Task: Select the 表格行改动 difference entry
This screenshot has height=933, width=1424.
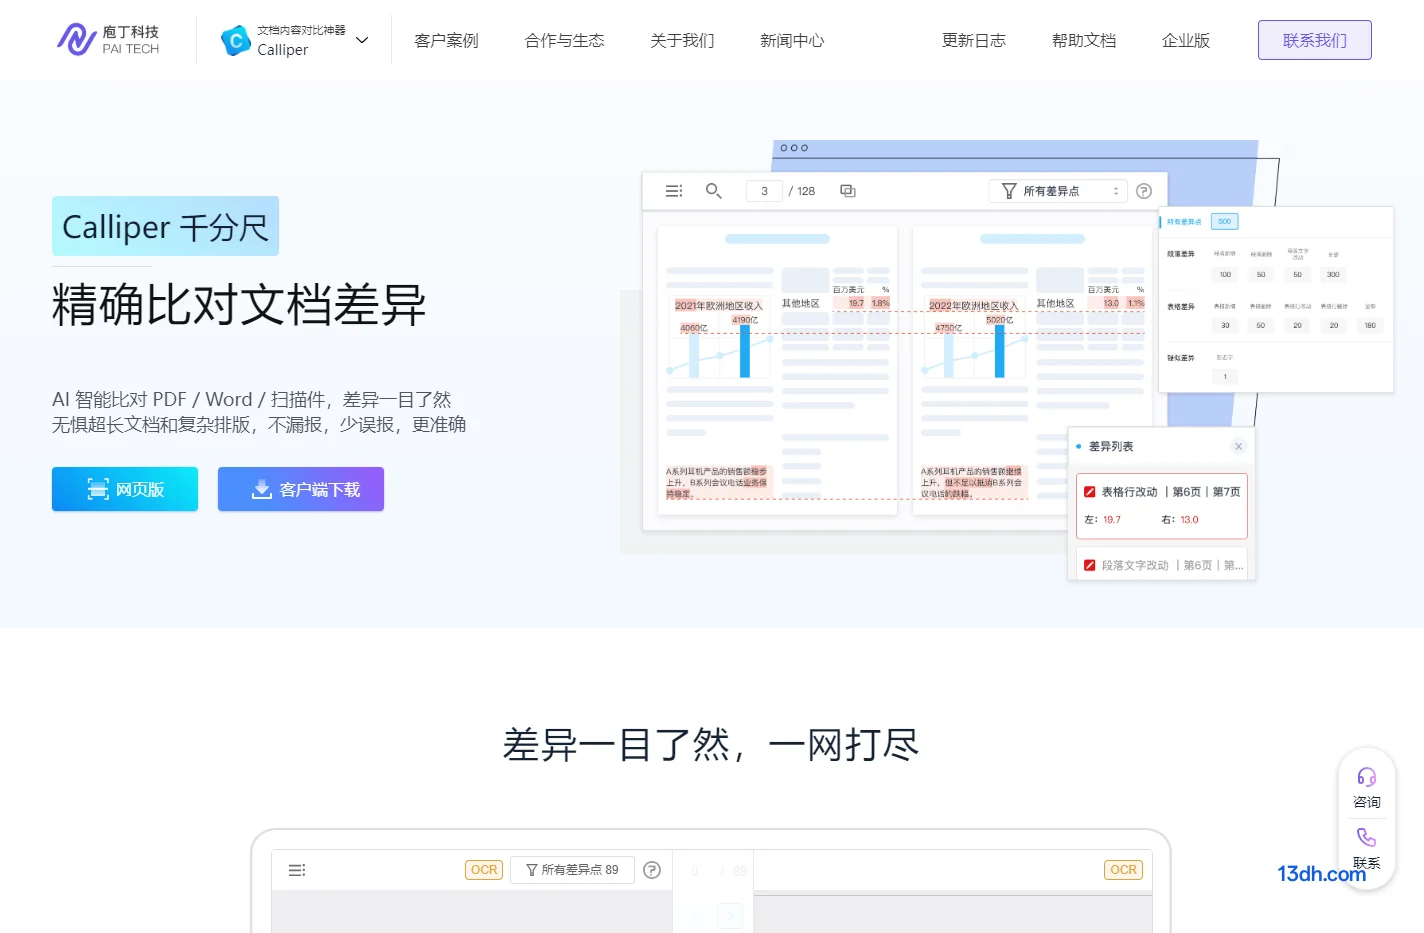Action: [x=1162, y=506]
